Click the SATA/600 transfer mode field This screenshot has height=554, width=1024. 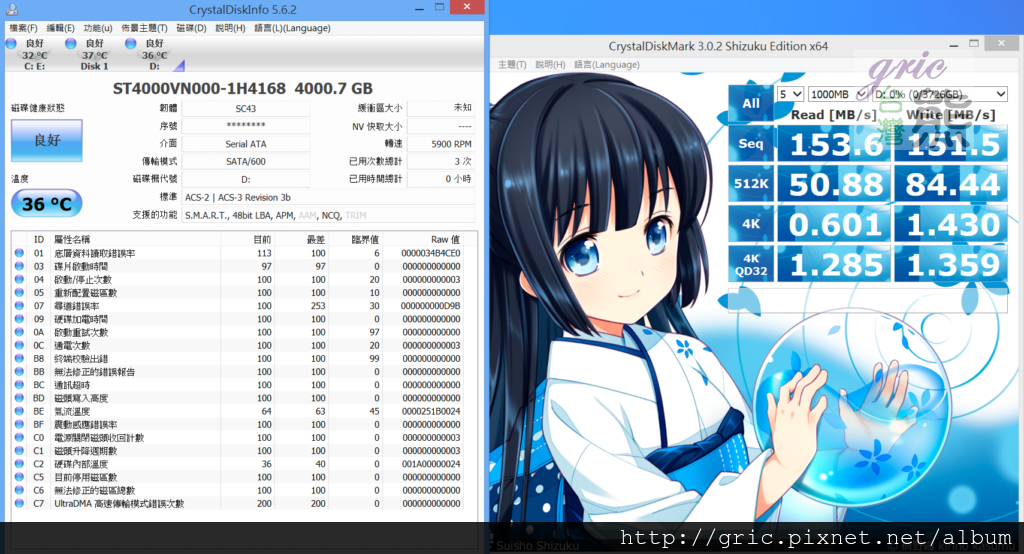(246, 161)
